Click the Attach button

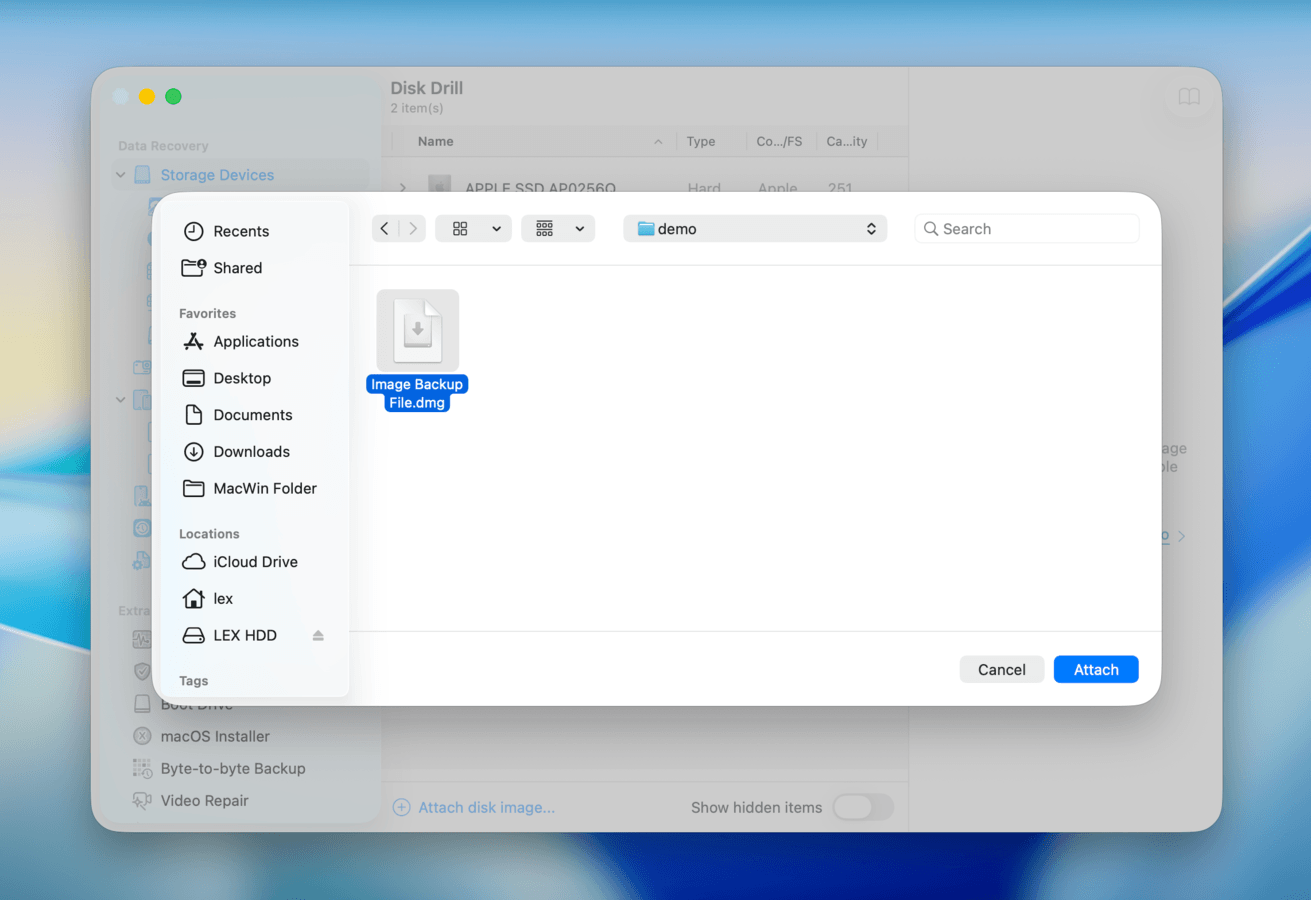pyautogui.click(x=1096, y=669)
